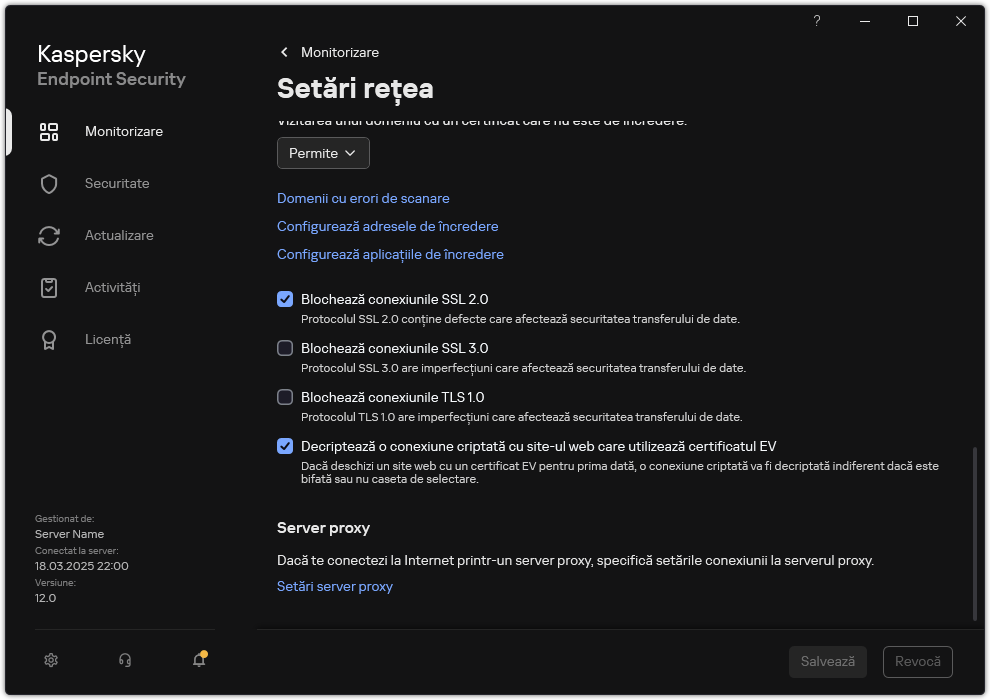Go back using the Monitorizare chevron

tap(284, 52)
